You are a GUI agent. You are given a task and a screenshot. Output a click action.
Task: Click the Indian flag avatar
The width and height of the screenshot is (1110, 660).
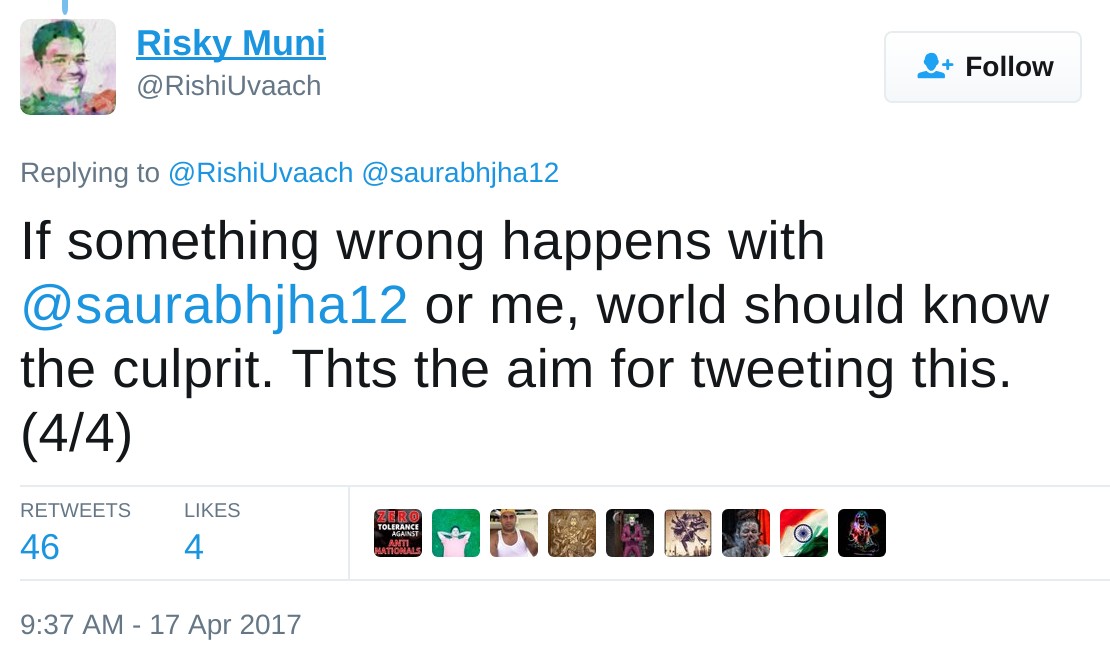pyautogui.click(x=804, y=533)
